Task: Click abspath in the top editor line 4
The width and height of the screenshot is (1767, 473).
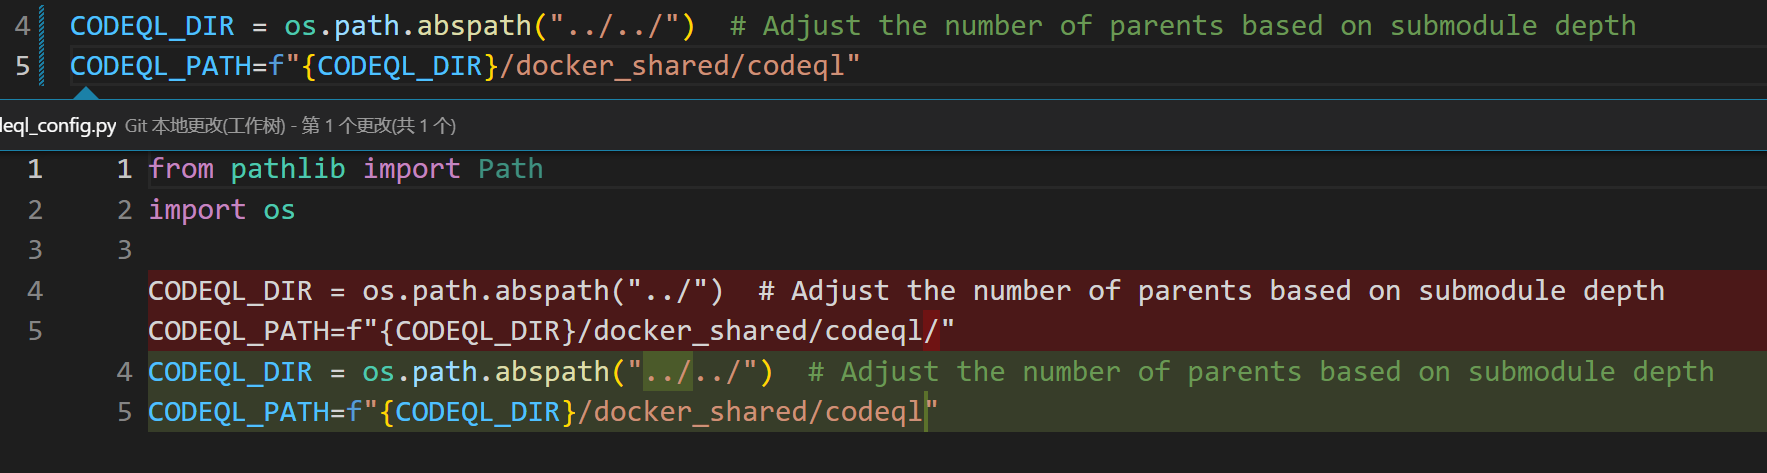Action: pyautogui.click(x=474, y=26)
